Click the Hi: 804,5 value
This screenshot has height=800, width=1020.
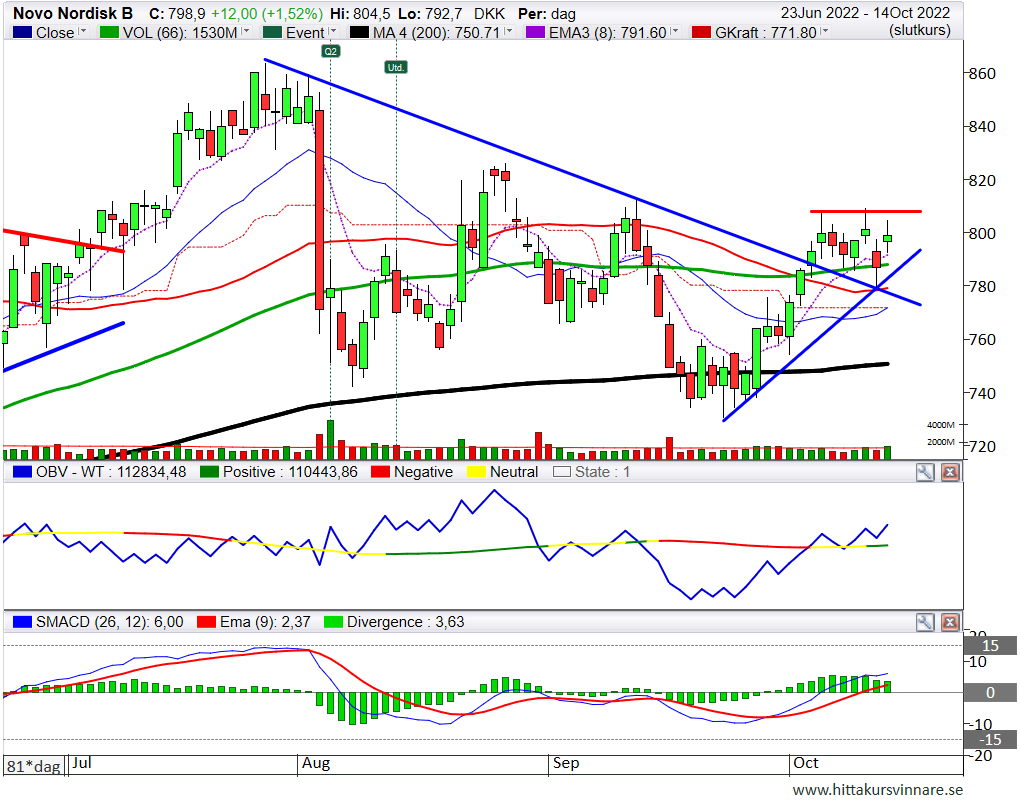point(360,14)
